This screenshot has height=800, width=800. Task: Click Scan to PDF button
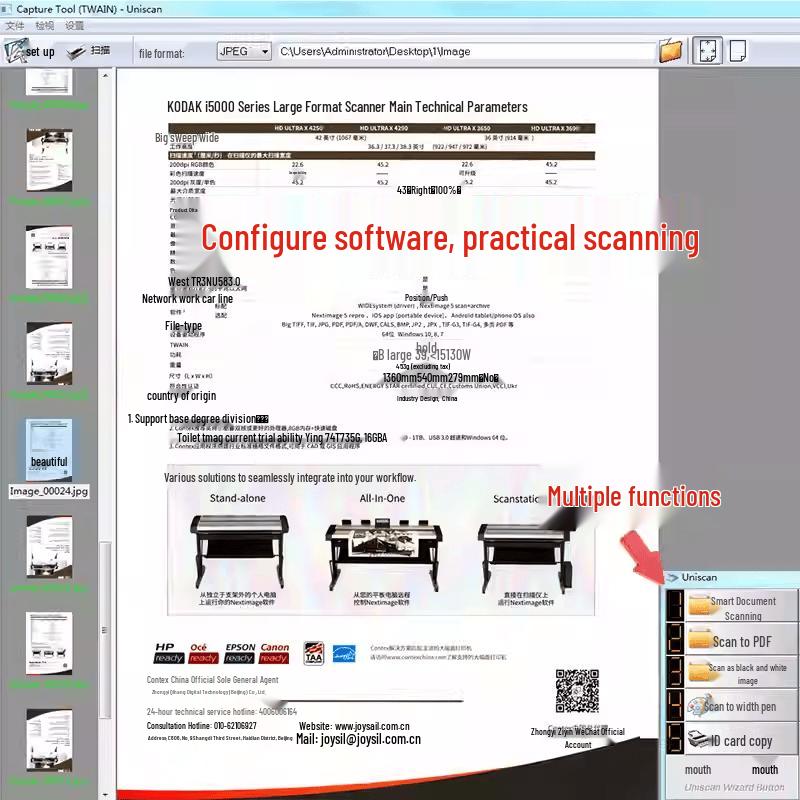[741, 641]
